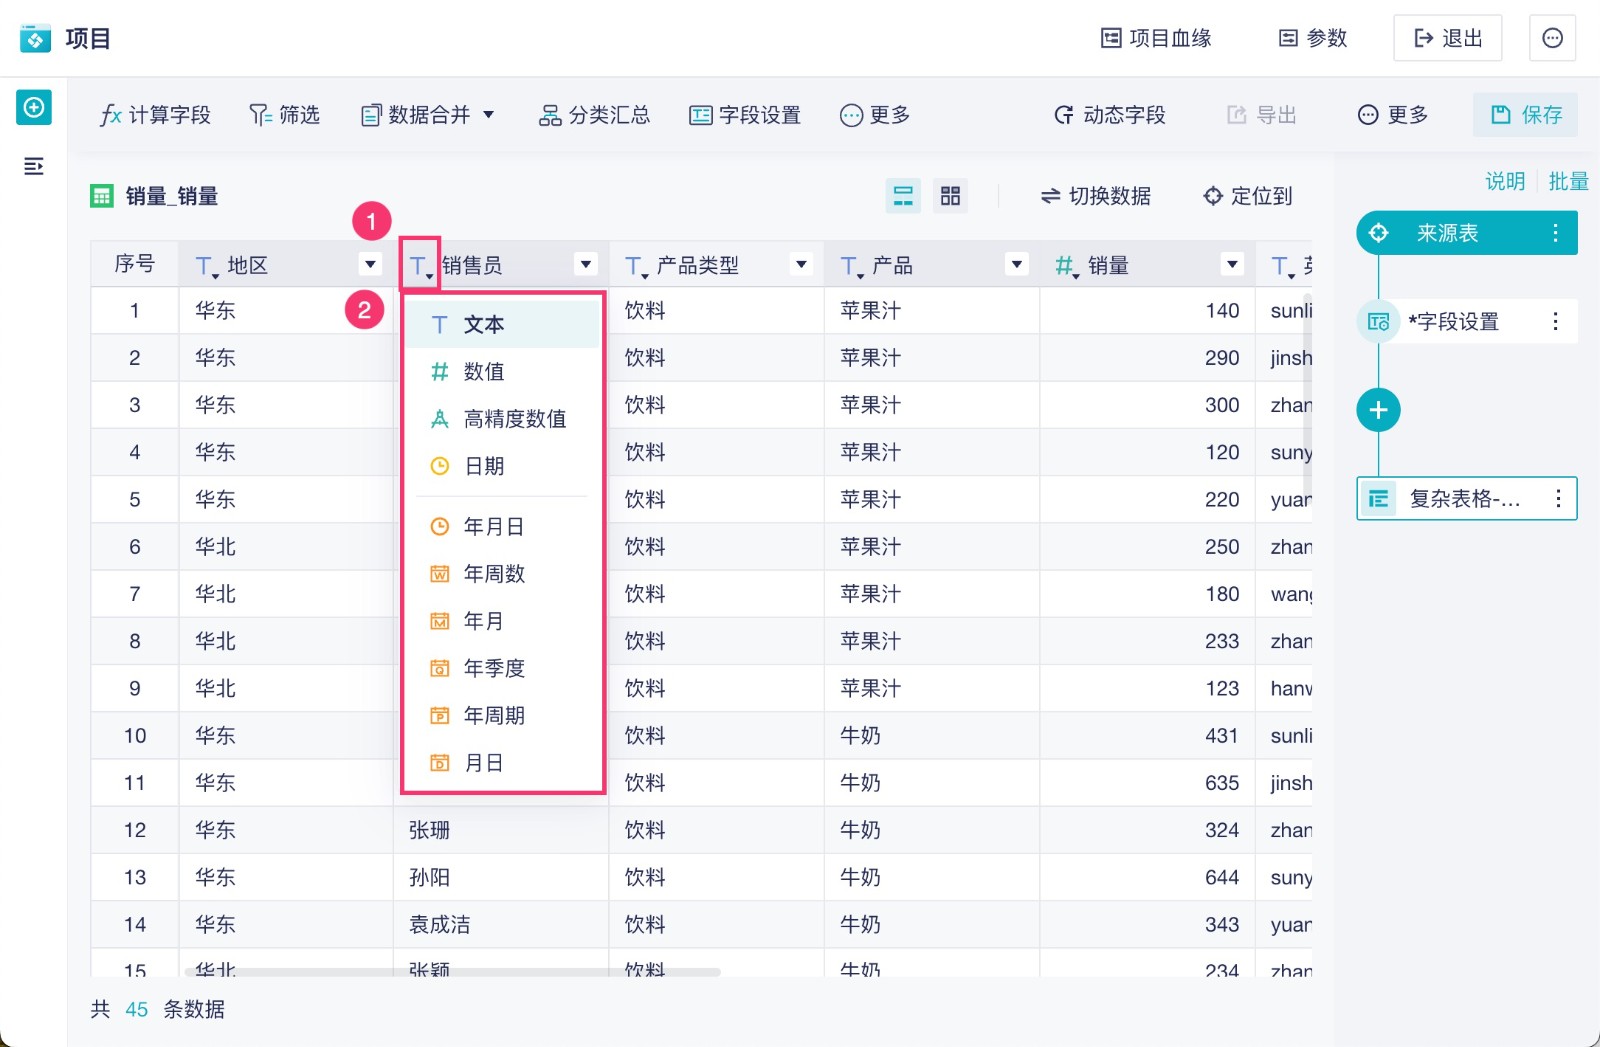Open the 产品类型 column dropdown arrow

tap(801, 265)
